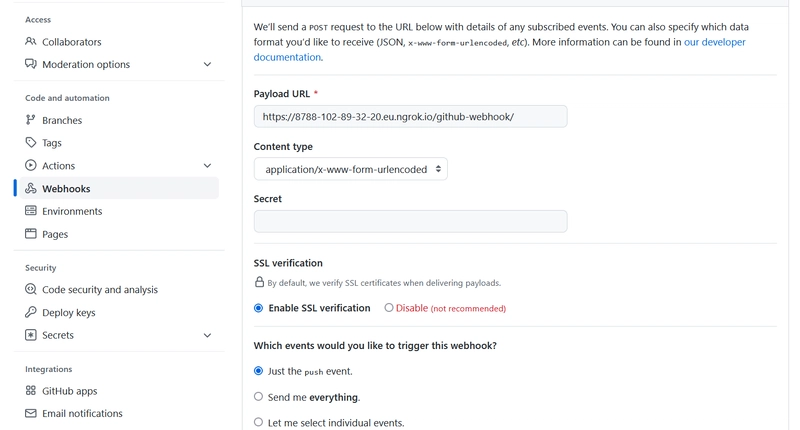The height and width of the screenshot is (430, 800).
Task: Click the Actions play icon
Action: [x=31, y=166]
